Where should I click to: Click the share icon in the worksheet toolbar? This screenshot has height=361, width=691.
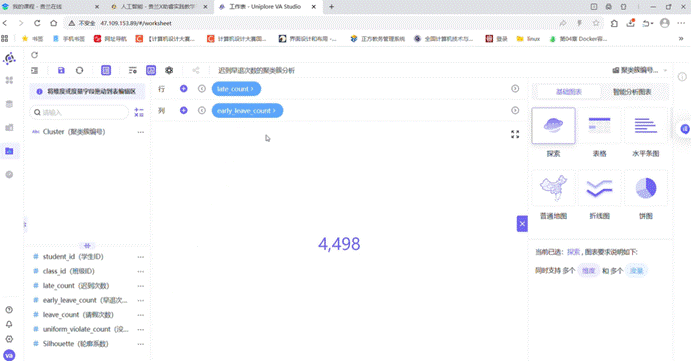[x=196, y=71]
